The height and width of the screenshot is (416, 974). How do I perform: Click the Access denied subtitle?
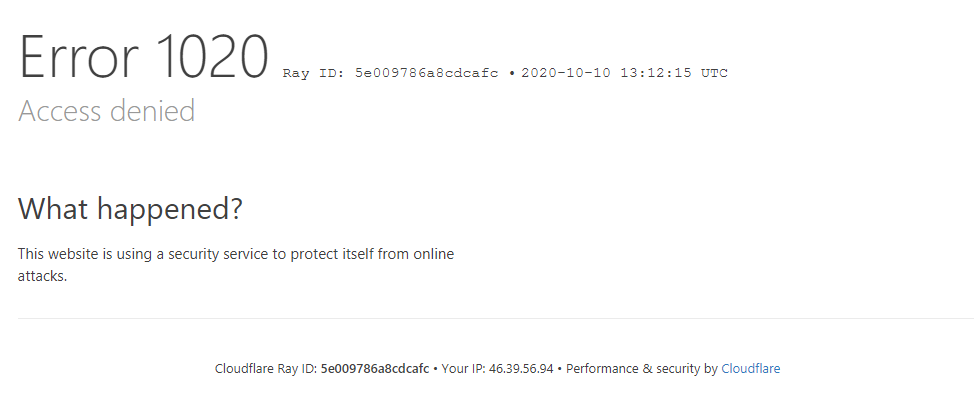pyautogui.click(x=107, y=111)
